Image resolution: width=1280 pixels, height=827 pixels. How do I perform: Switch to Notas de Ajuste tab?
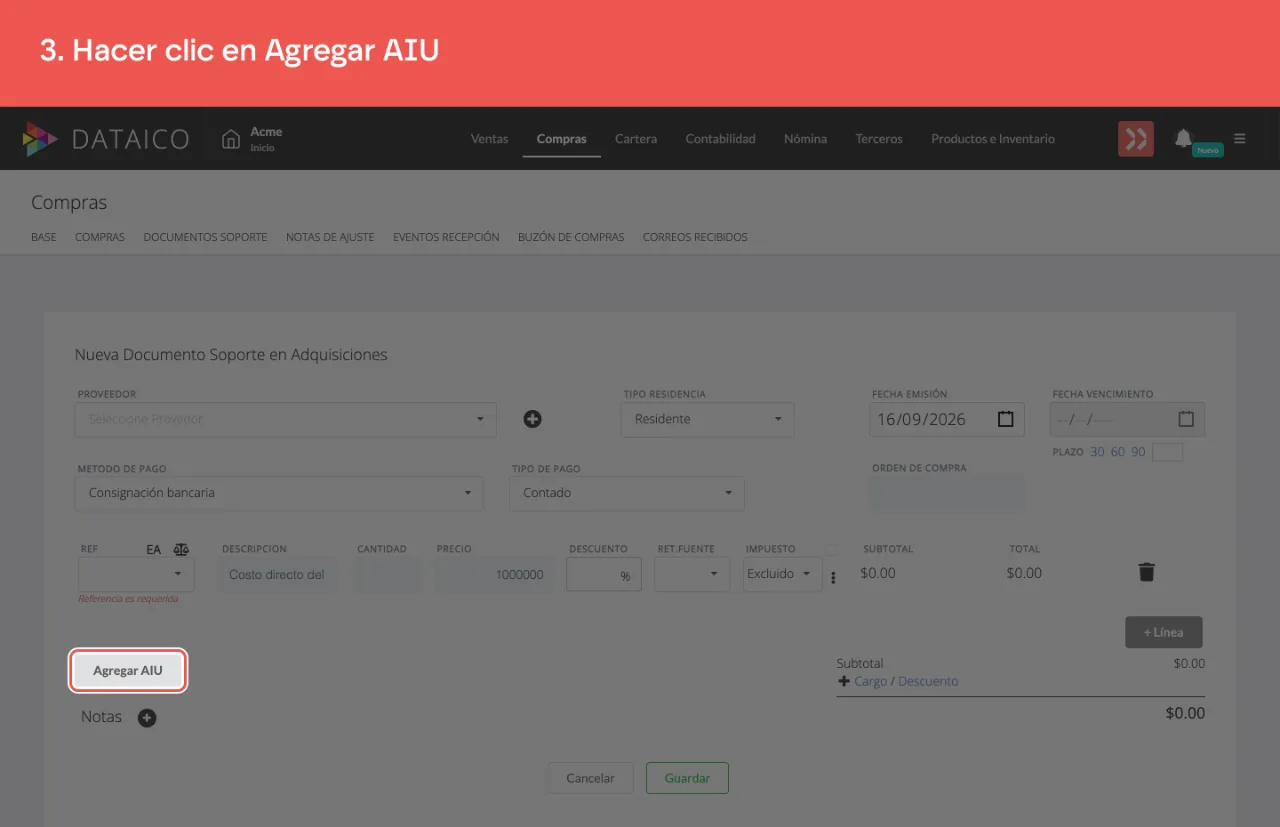pos(330,237)
